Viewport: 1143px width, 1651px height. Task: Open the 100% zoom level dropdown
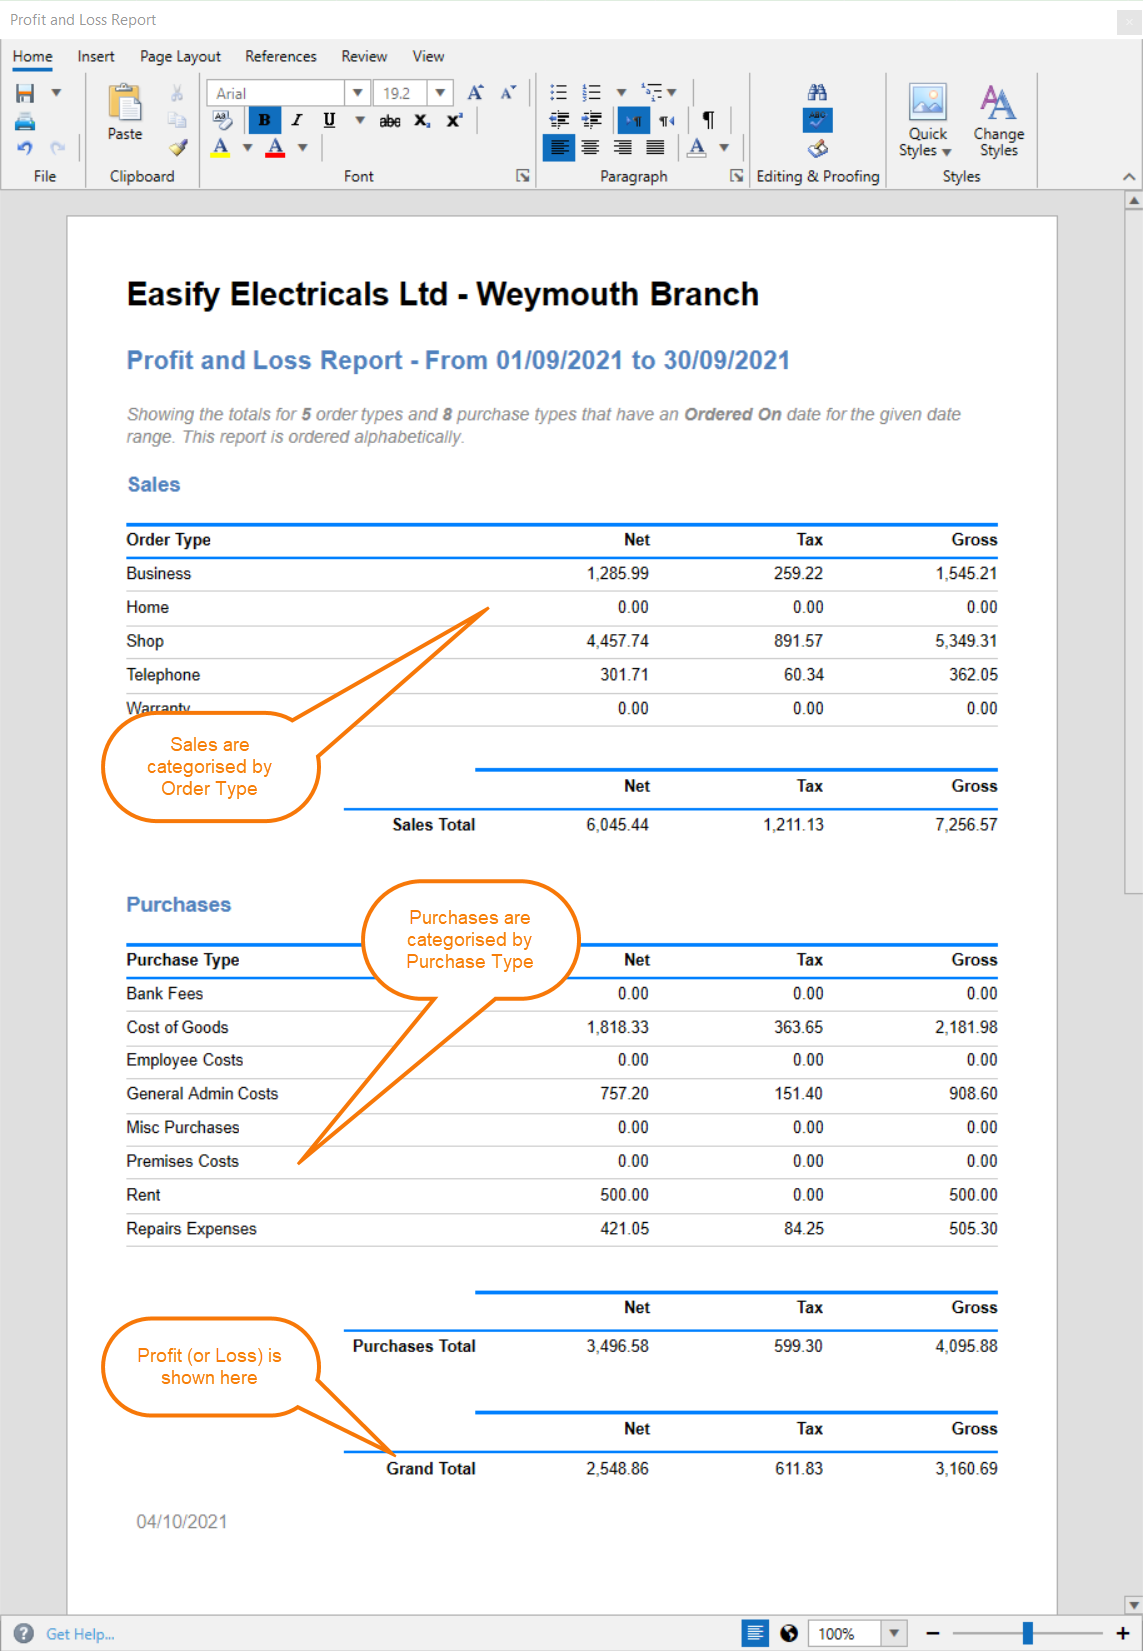click(894, 1633)
